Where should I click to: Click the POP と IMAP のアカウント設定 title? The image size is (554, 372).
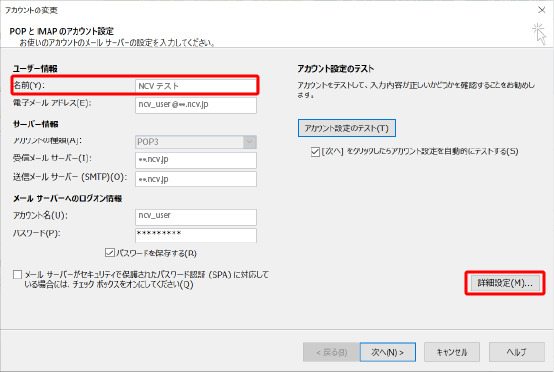coord(61,31)
